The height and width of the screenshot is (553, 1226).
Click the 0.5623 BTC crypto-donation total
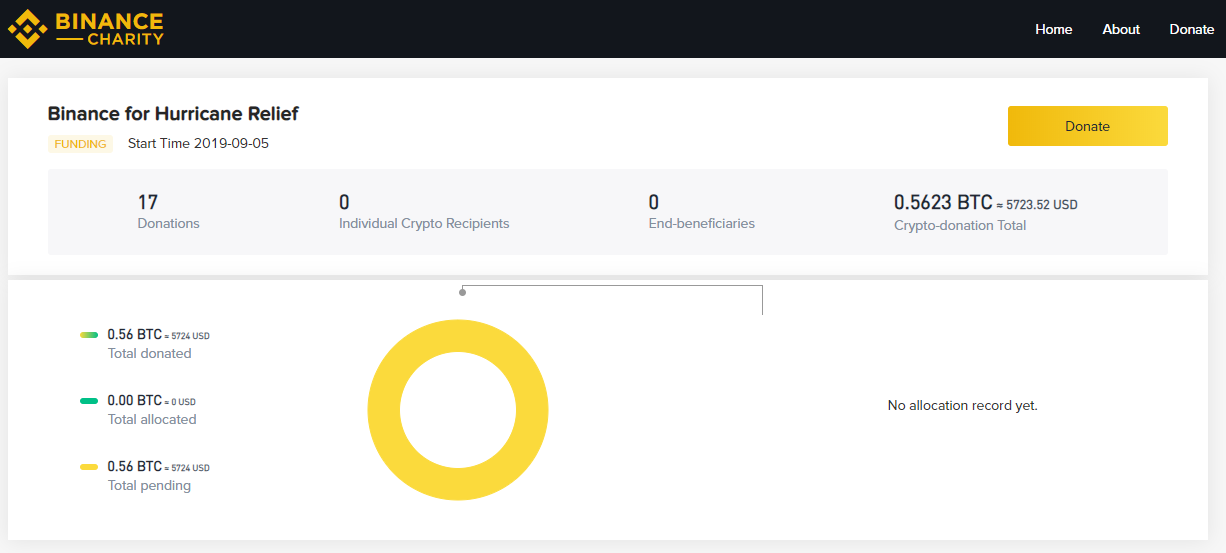[943, 203]
